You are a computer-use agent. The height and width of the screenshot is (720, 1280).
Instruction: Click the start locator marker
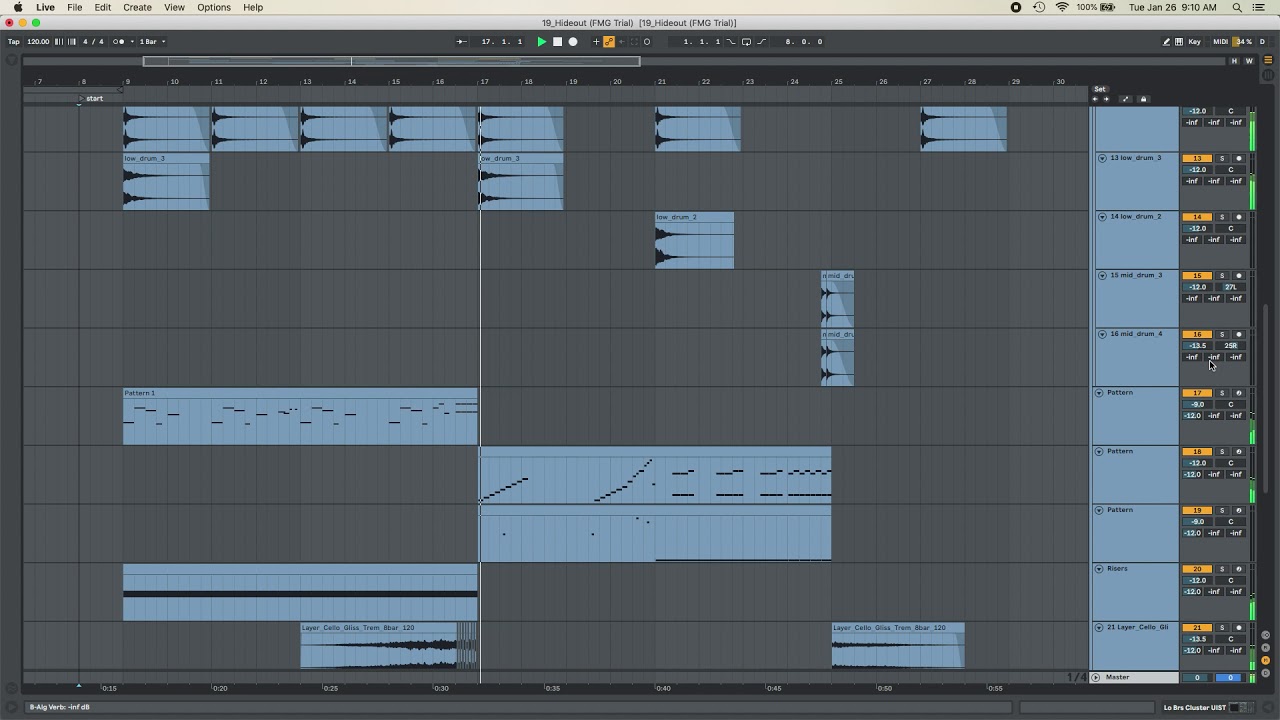tap(91, 98)
